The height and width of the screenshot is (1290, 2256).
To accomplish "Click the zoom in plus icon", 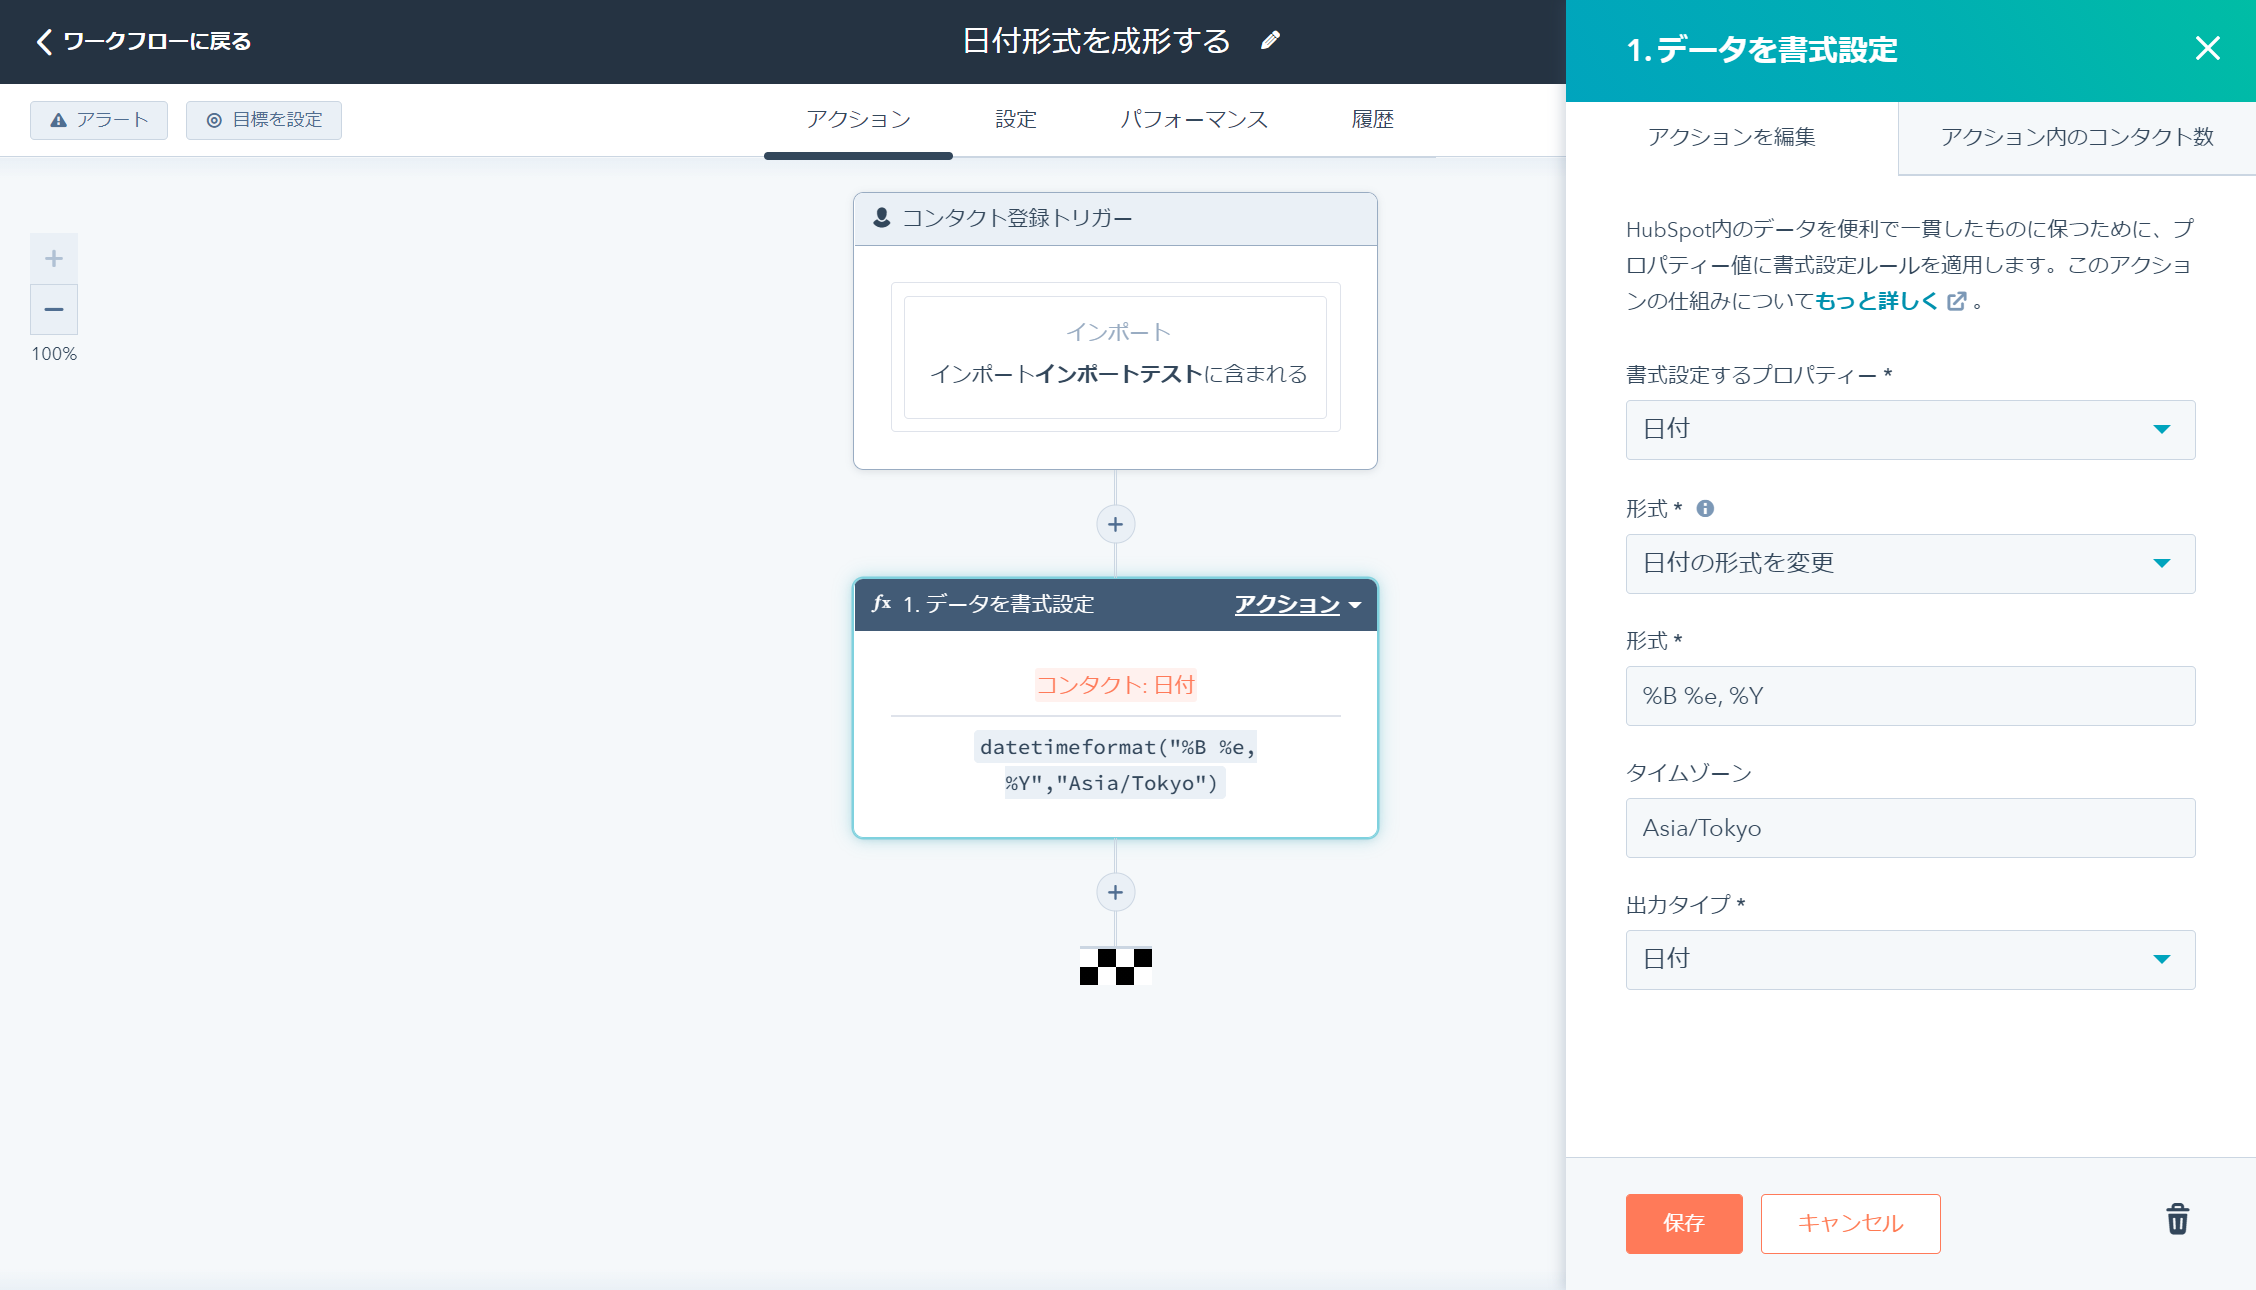I will tap(54, 259).
